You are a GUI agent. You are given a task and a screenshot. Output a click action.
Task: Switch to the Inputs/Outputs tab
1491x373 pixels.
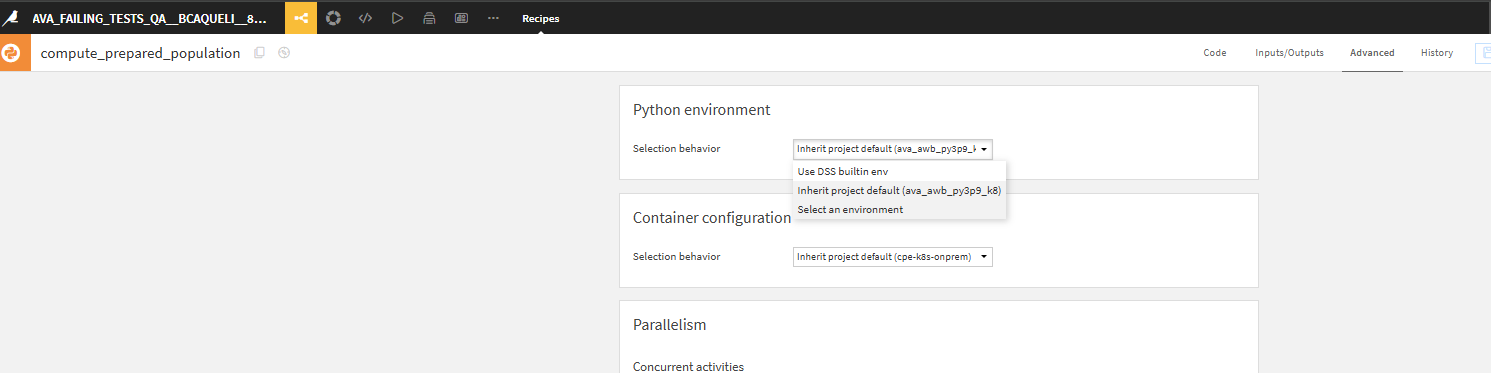(1289, 53)
